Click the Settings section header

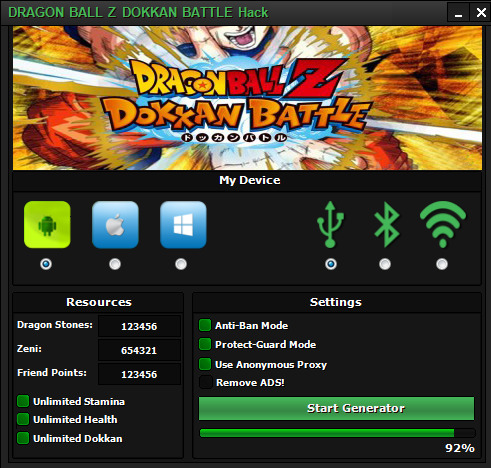click(x=336, y=302)
